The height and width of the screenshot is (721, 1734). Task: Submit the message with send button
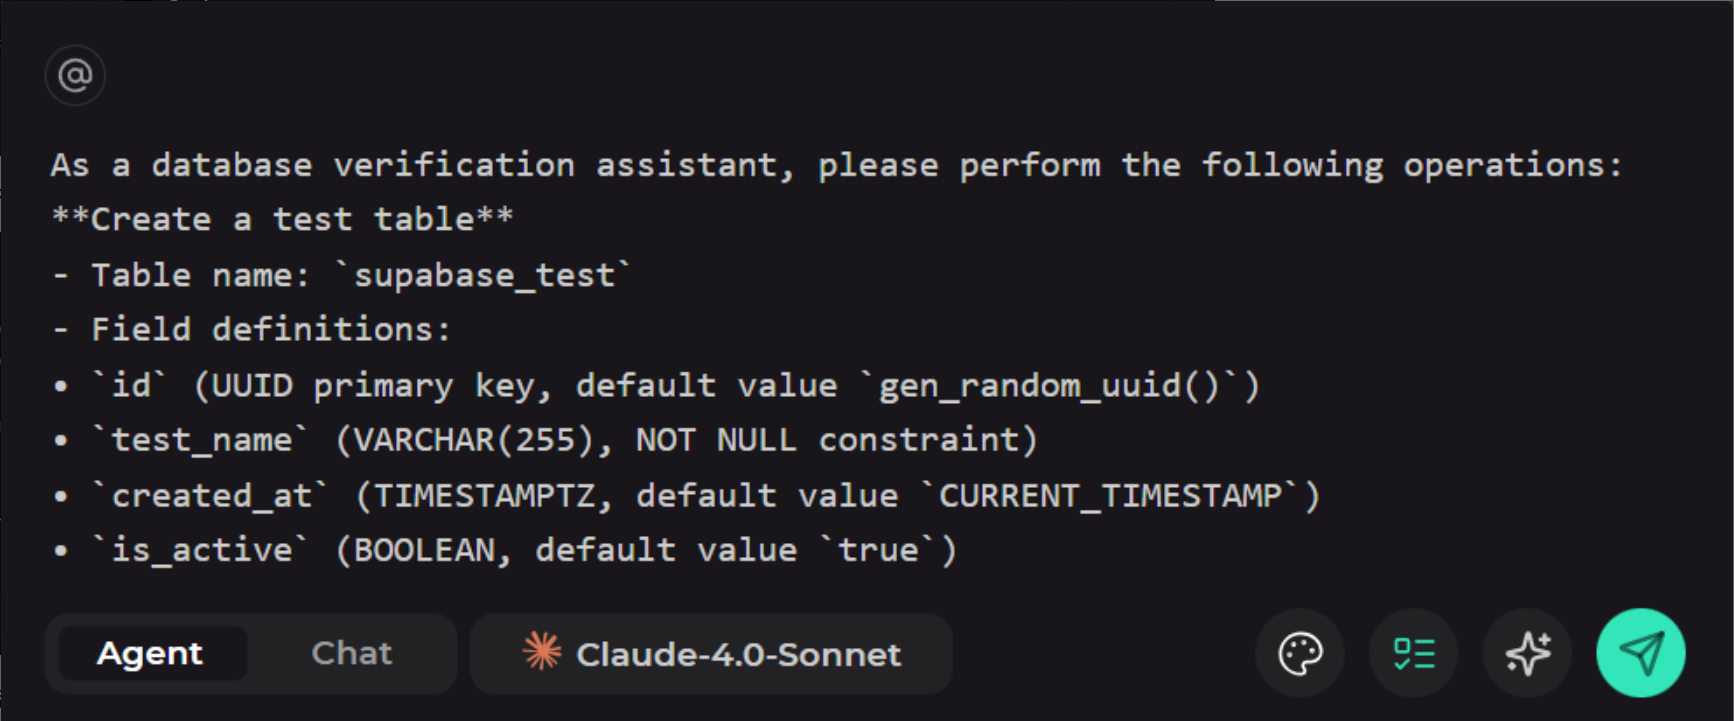click(x=1641, y=652)
